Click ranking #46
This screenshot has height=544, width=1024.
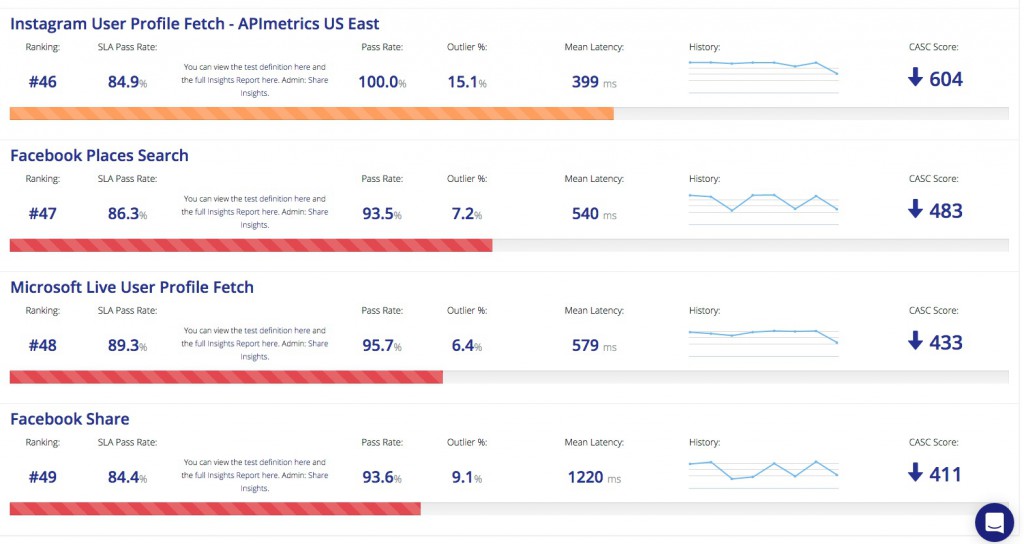tap(42, 82)
